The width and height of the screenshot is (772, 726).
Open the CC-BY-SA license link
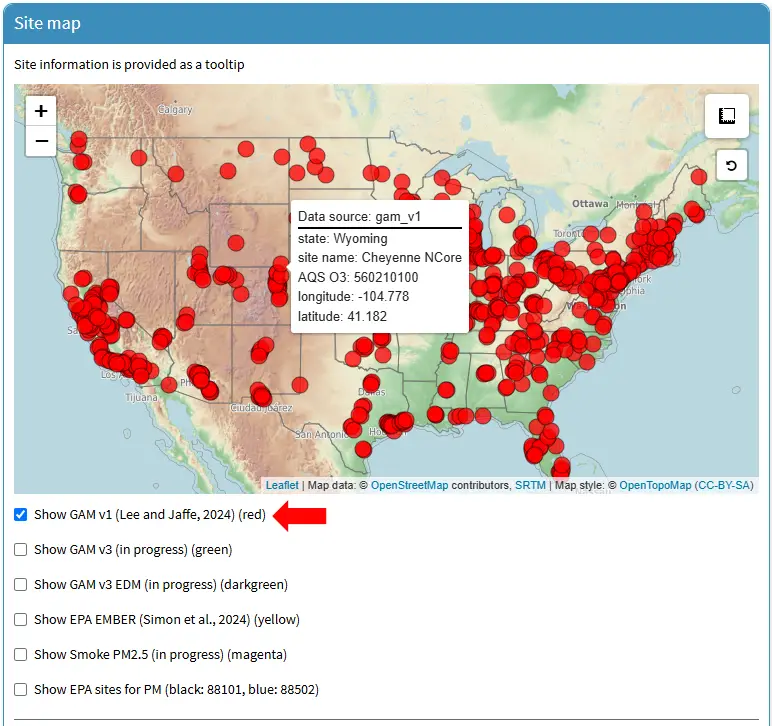725,485
